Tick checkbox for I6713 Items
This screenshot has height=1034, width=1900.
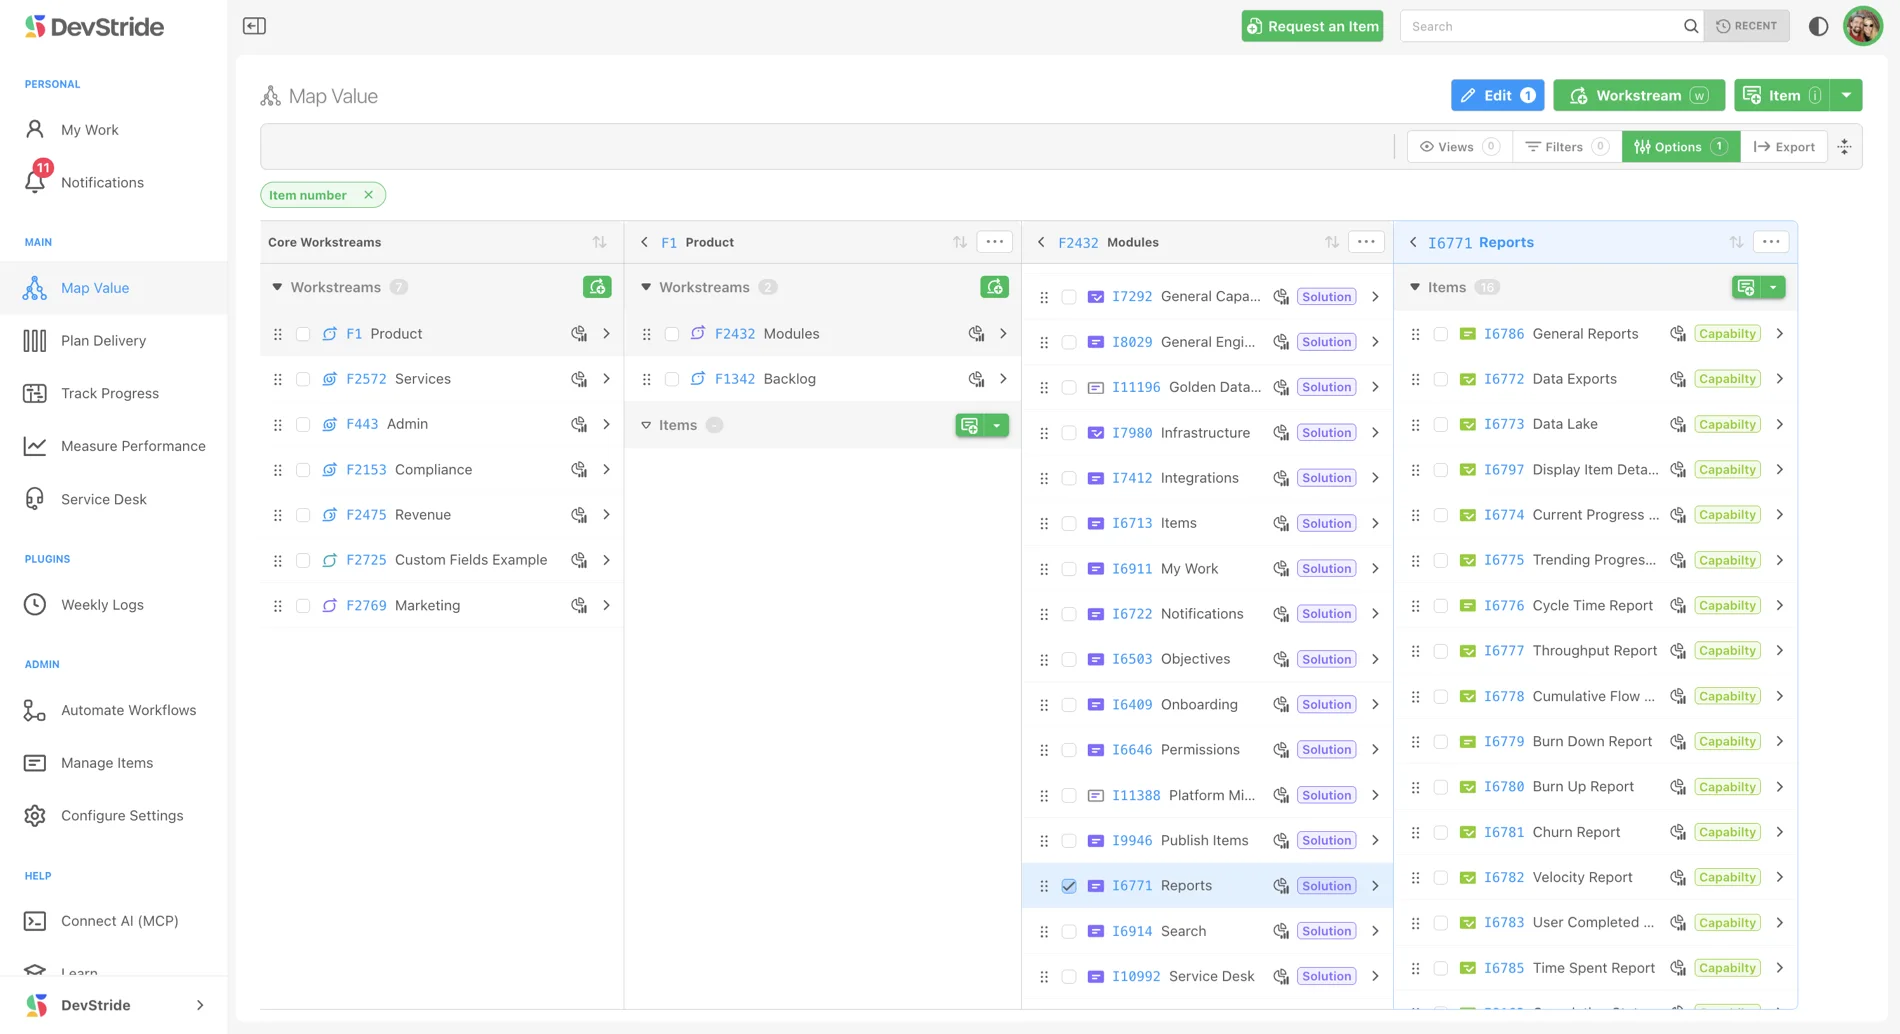[1069, 523]
